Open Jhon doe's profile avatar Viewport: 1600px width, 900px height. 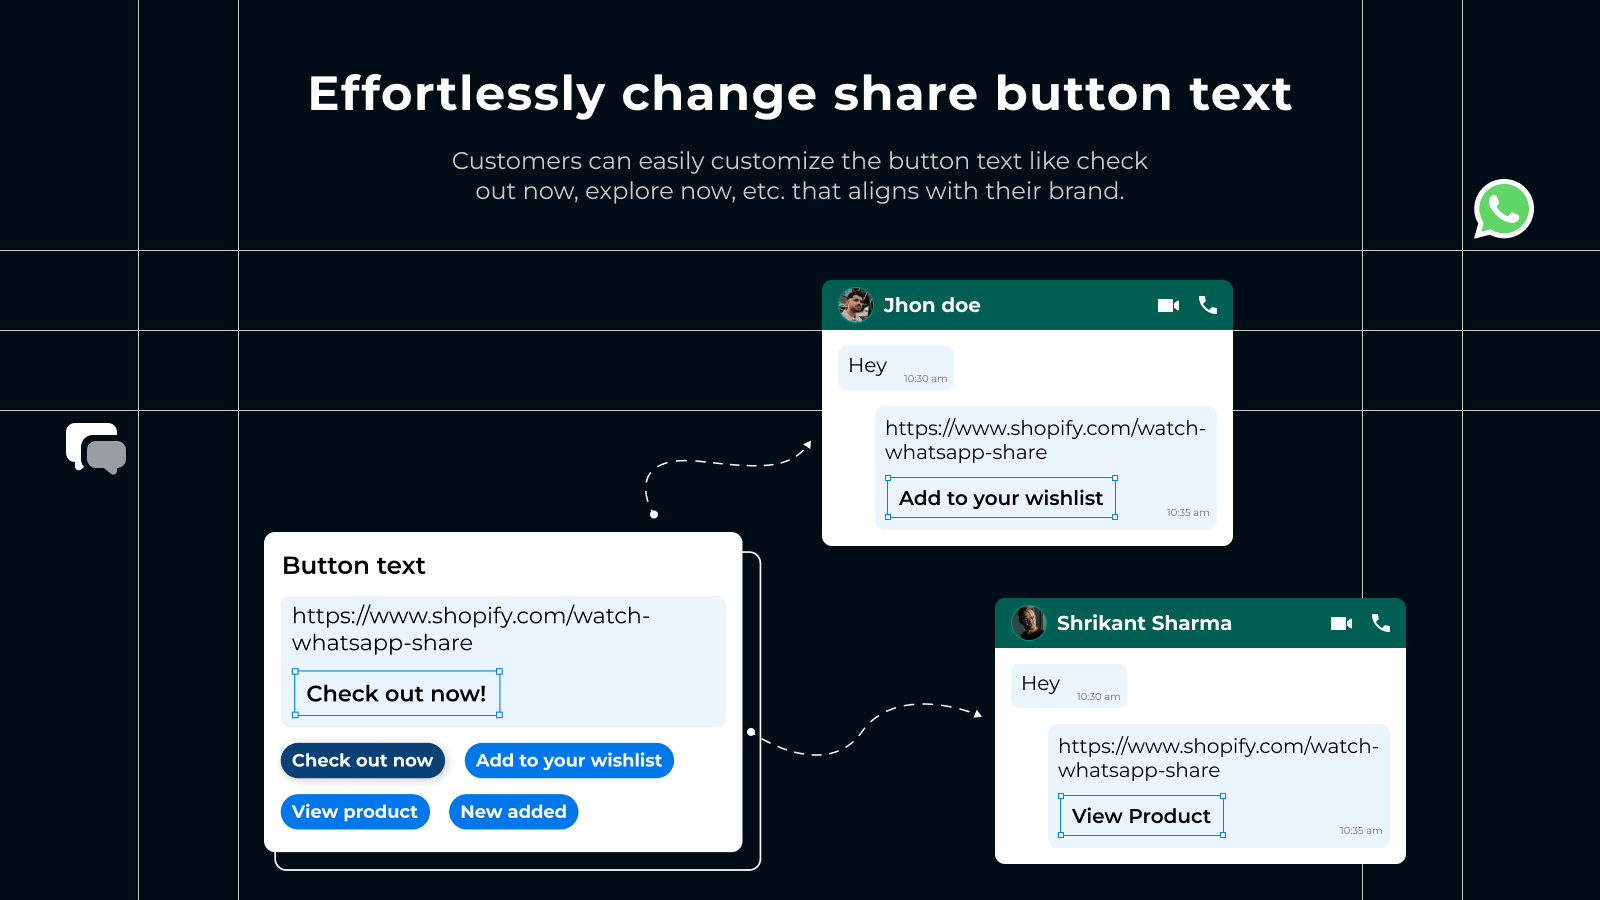pyautogui.click(x=855, y=305)
